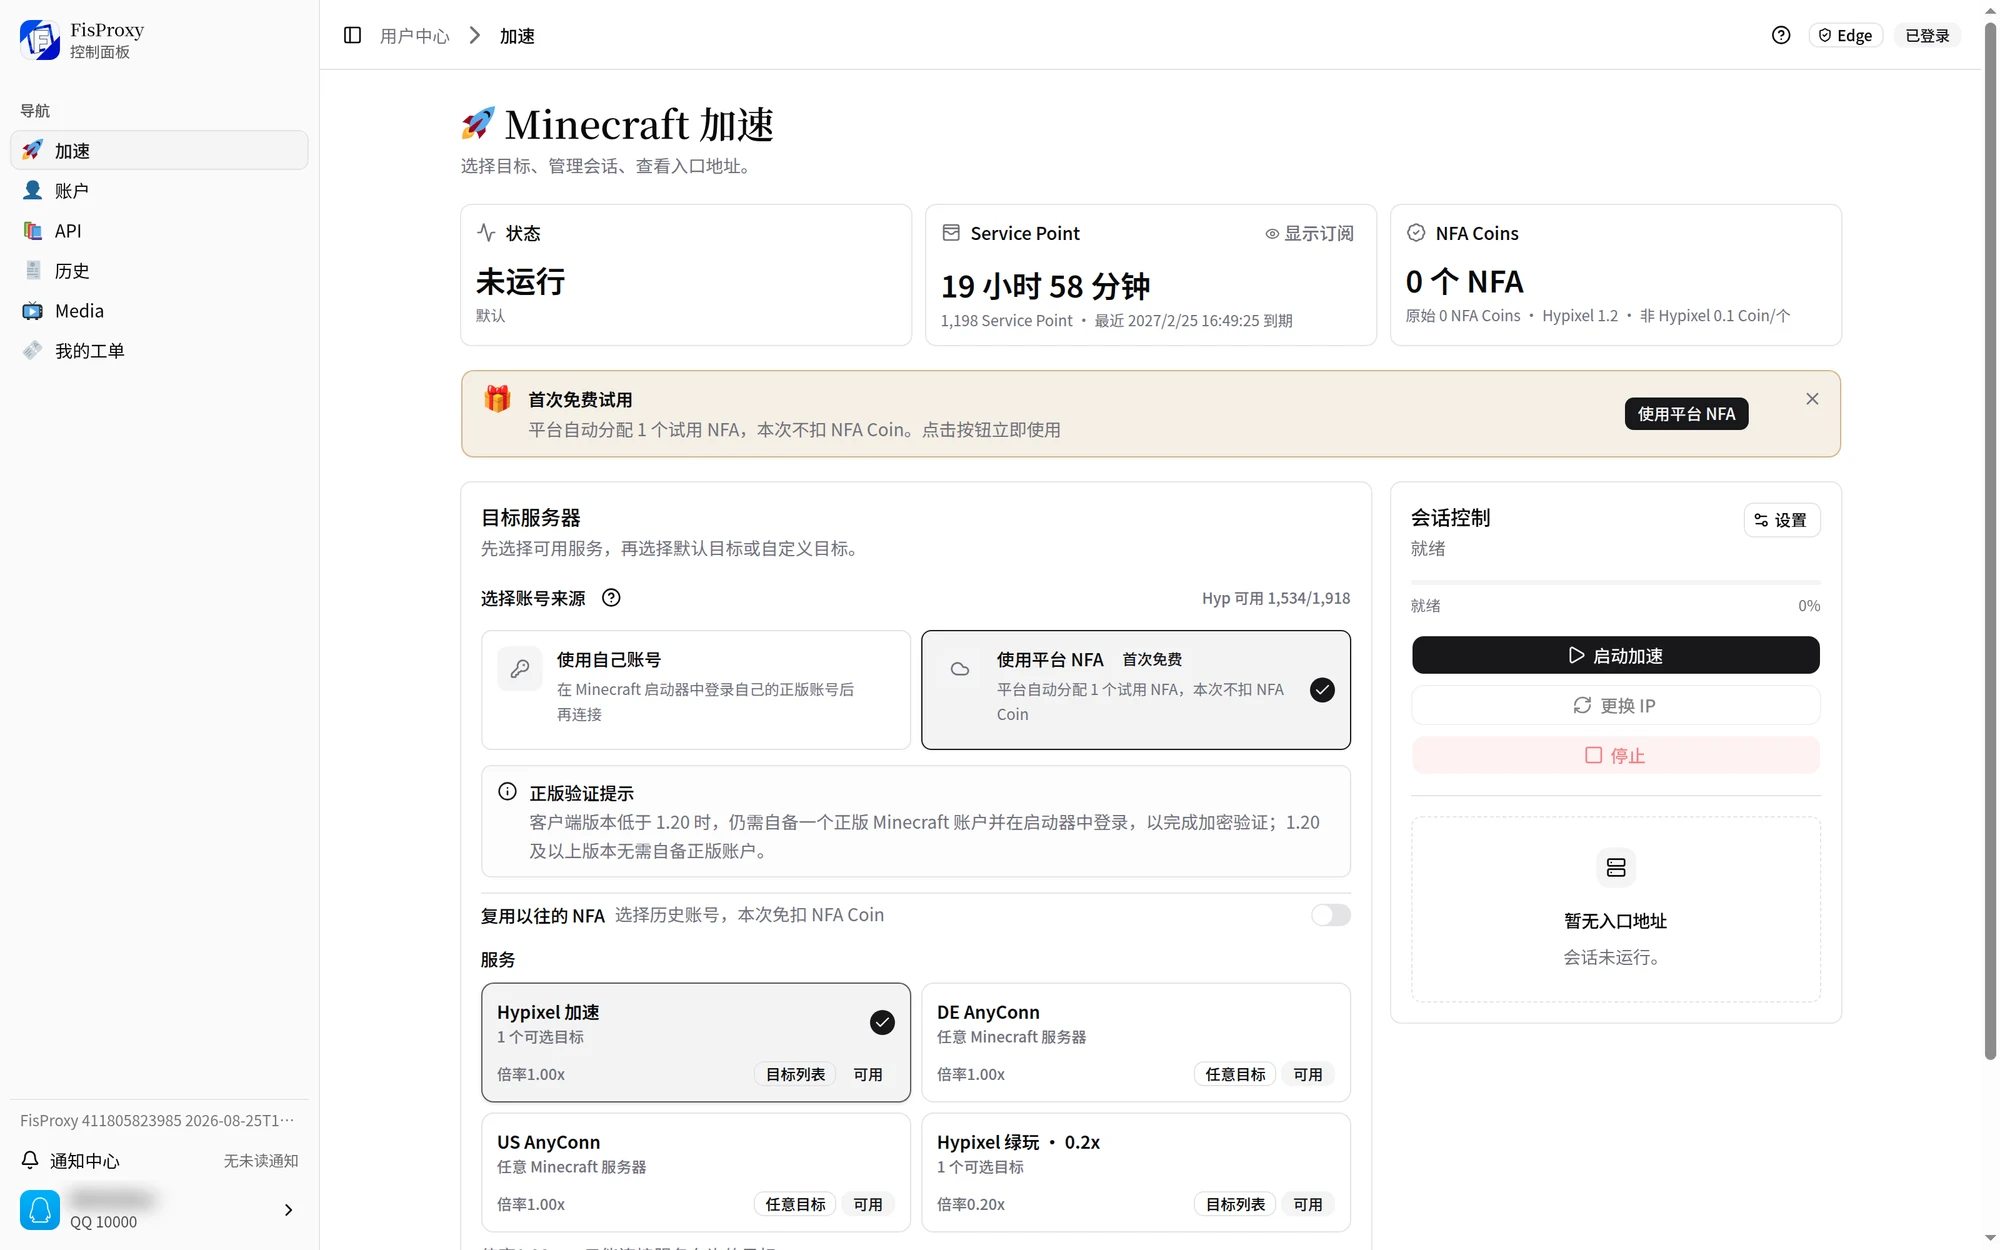This screenshot has height=1250, width=2000.
Task: Click the gift icon in trial banner
Action: pos(497,398)
